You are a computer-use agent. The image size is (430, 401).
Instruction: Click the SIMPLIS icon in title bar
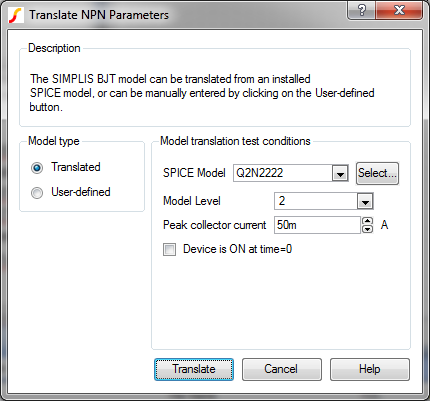[16, 15]
